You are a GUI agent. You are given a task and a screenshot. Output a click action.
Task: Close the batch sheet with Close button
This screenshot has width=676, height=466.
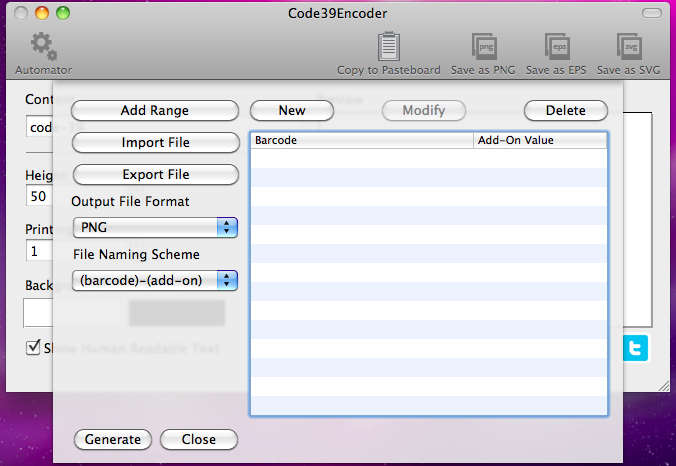point(199,439)
